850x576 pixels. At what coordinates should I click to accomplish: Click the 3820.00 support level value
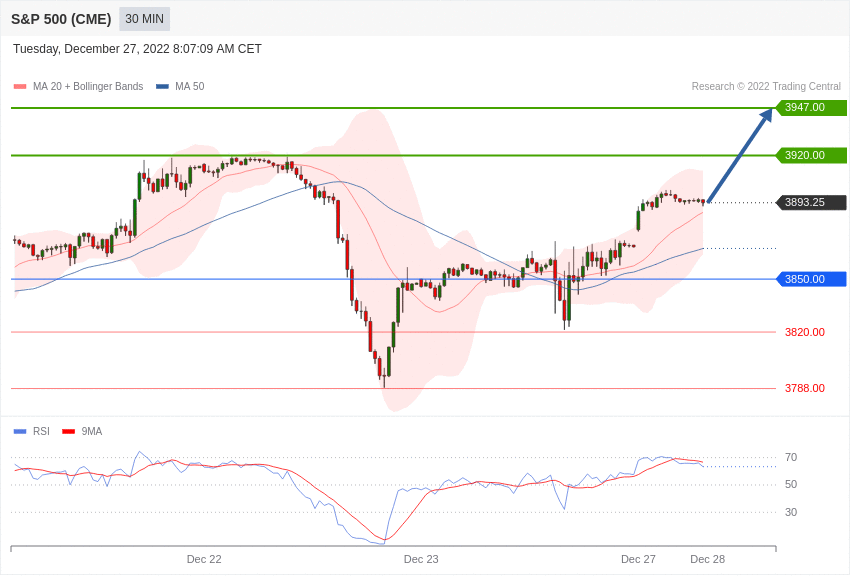click(804, 332)
